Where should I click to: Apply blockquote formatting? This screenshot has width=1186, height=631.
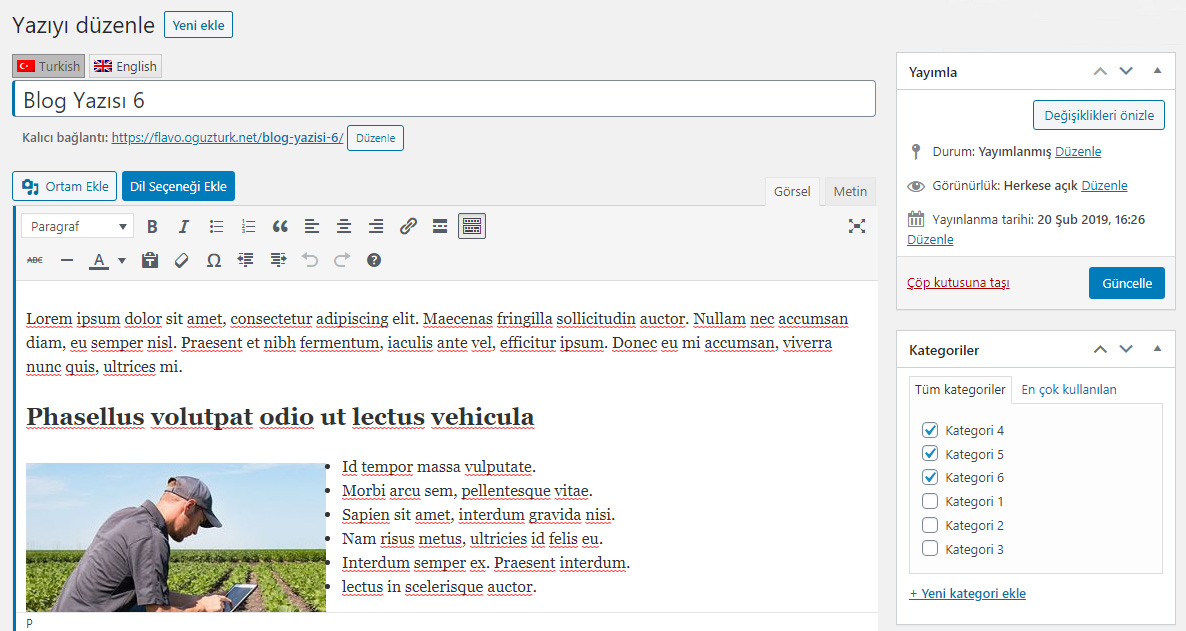tap(280, 226)
